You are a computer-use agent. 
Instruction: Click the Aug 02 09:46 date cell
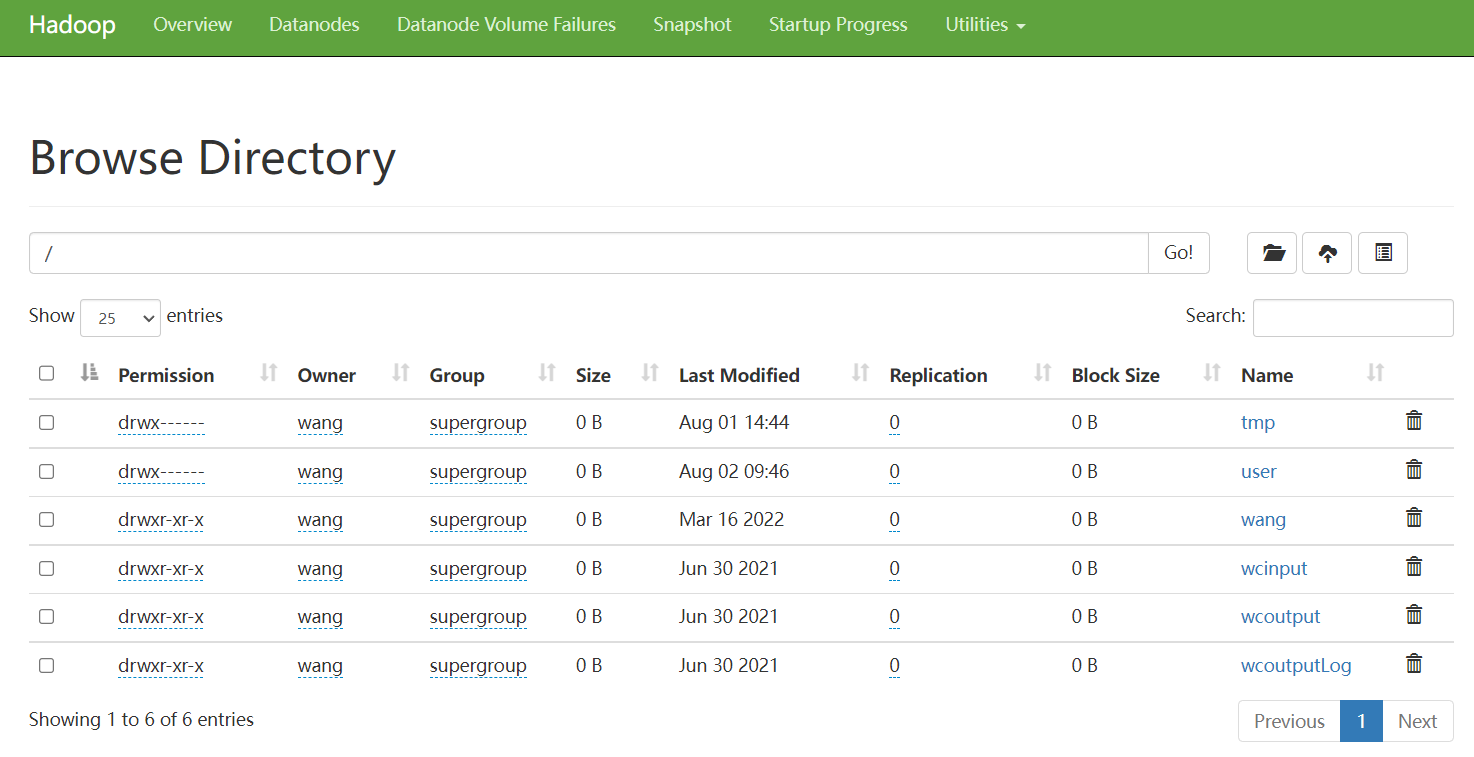tap(734, 471)
